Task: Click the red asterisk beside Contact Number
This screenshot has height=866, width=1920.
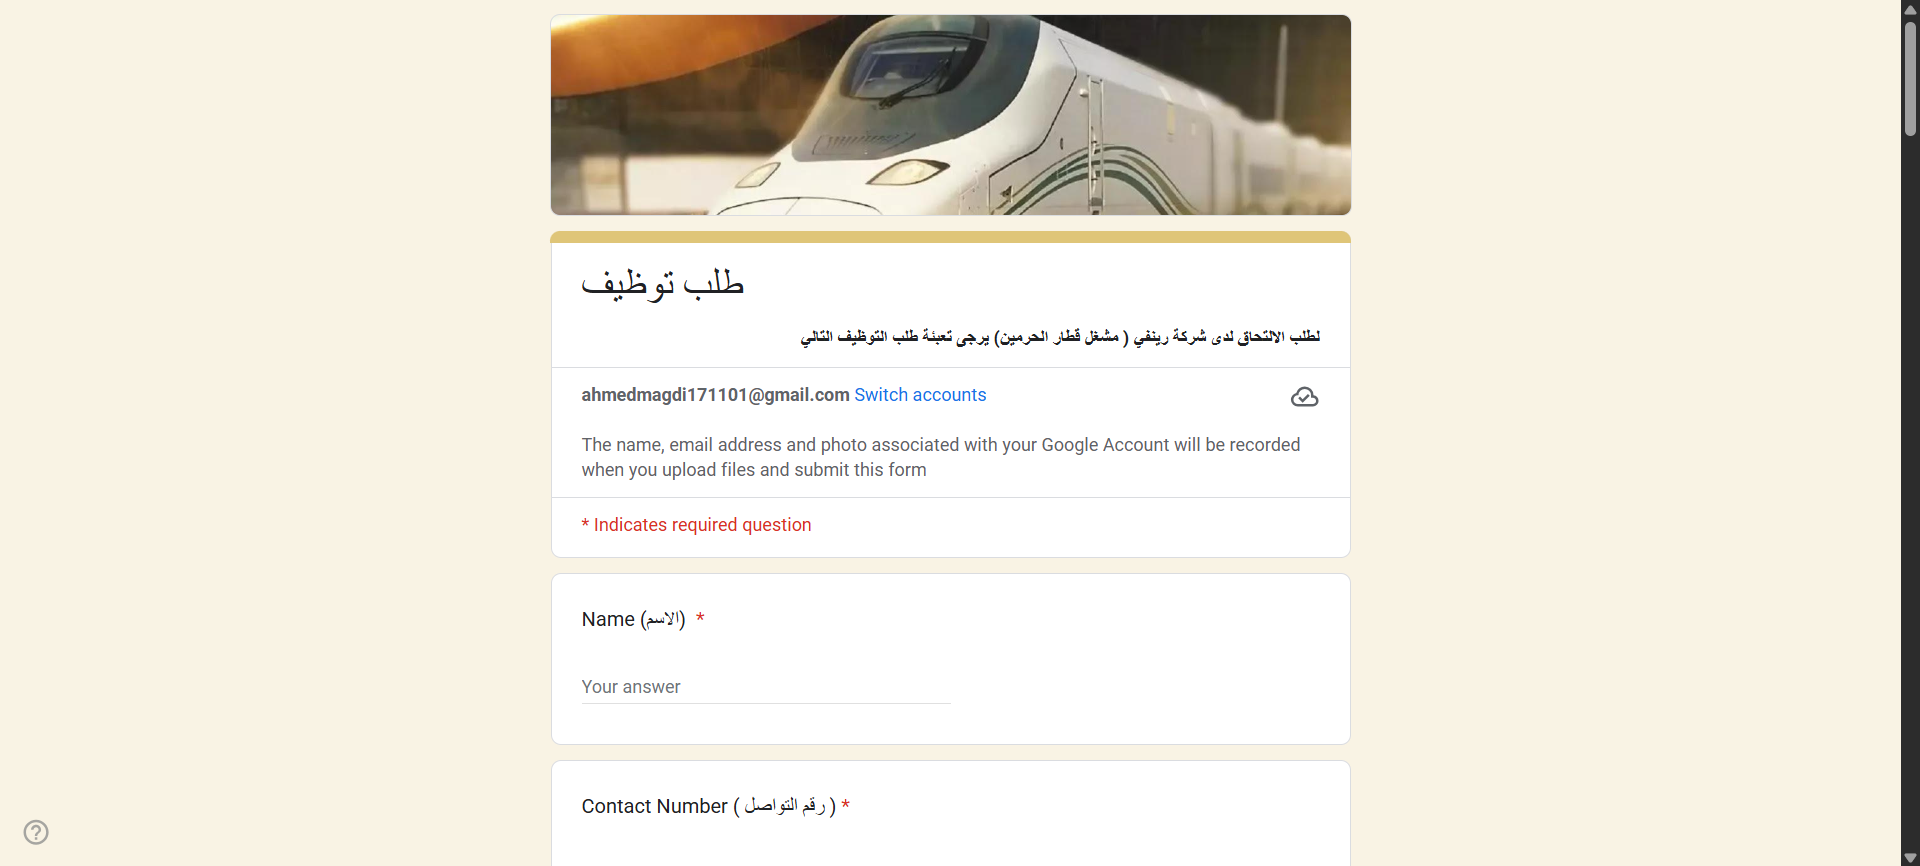Action: point(845,806)
